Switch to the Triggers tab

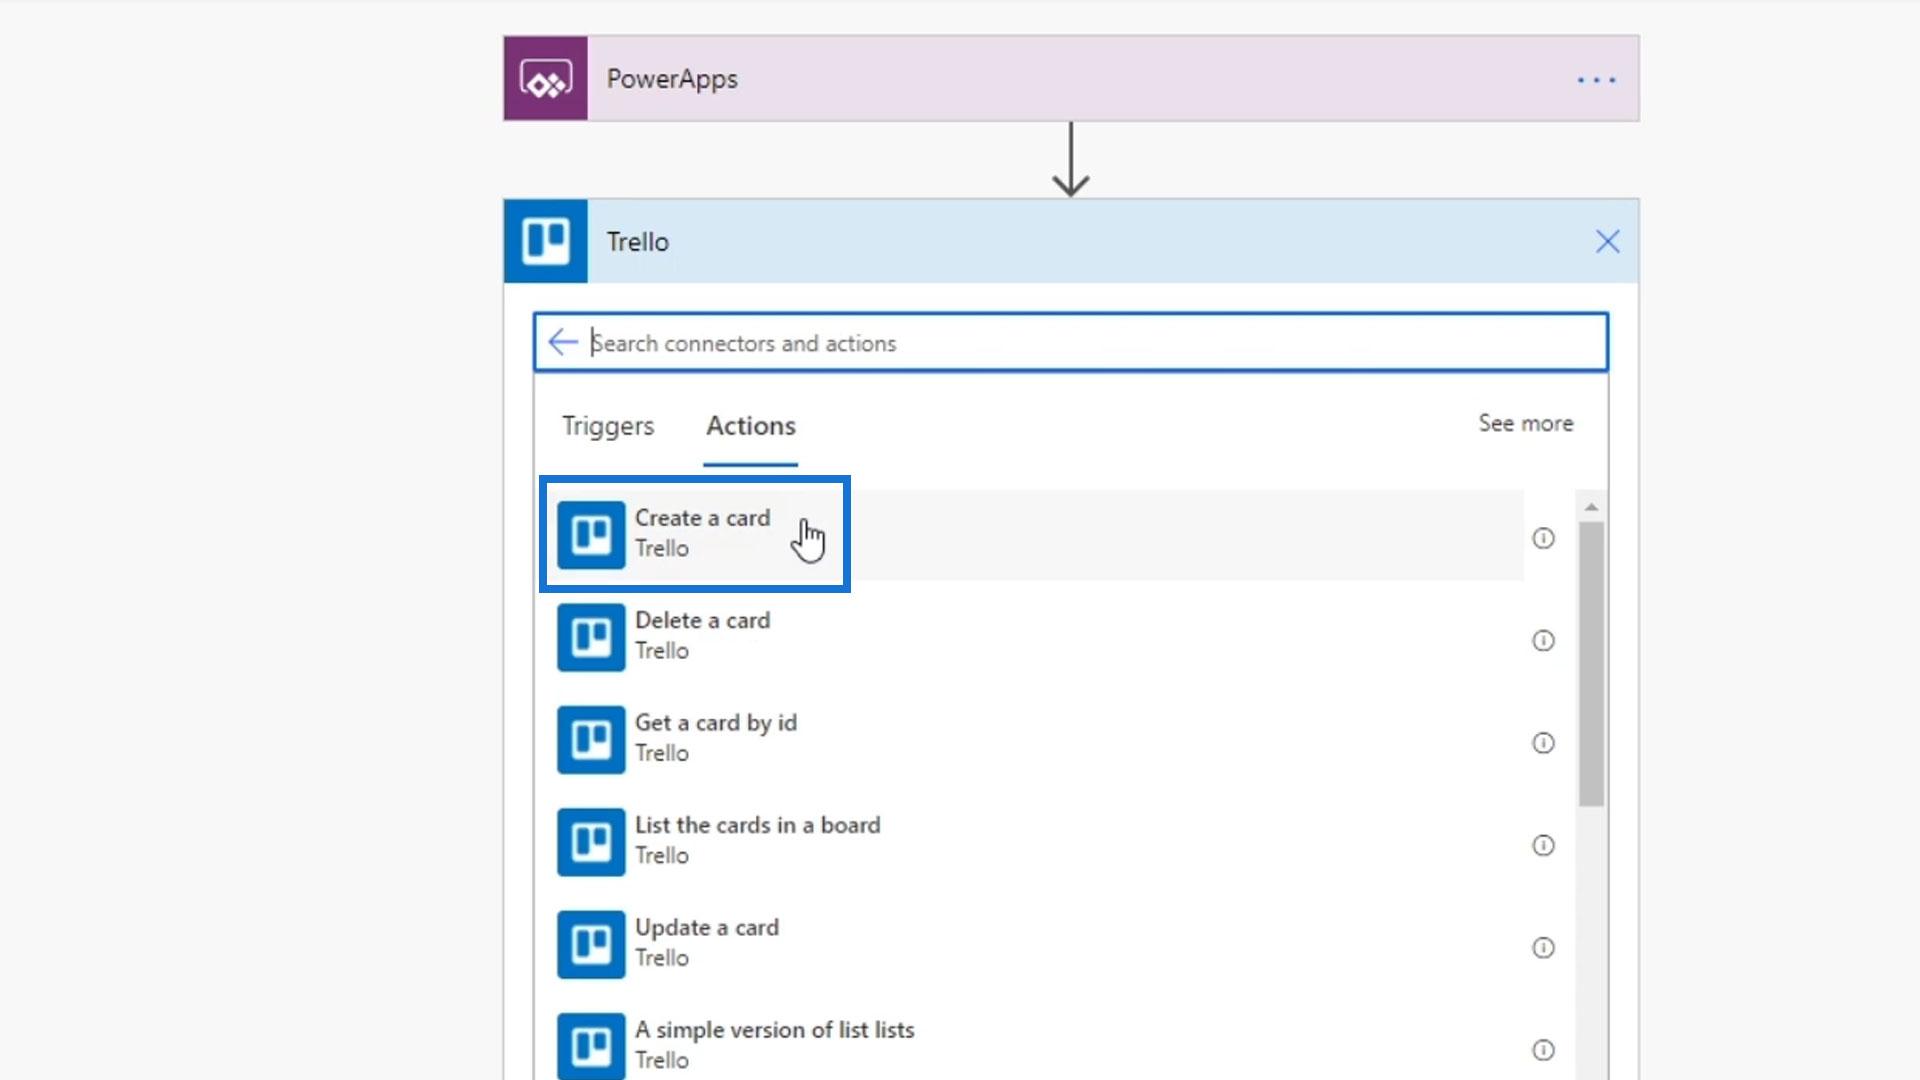tap(608, 425)
